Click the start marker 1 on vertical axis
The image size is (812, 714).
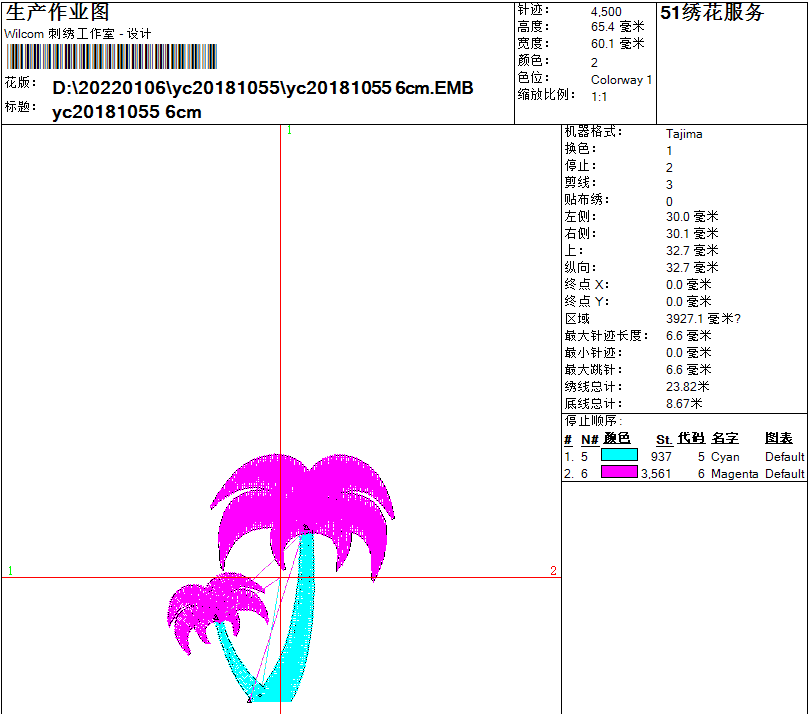[x=287, y=129]
